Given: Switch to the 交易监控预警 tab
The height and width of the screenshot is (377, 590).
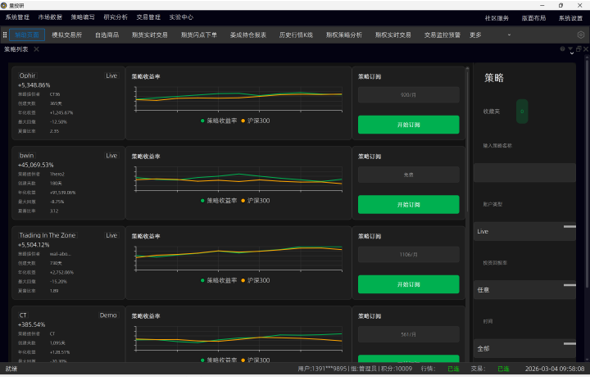Looking at the screenshot, I should (x=442, y=35).
